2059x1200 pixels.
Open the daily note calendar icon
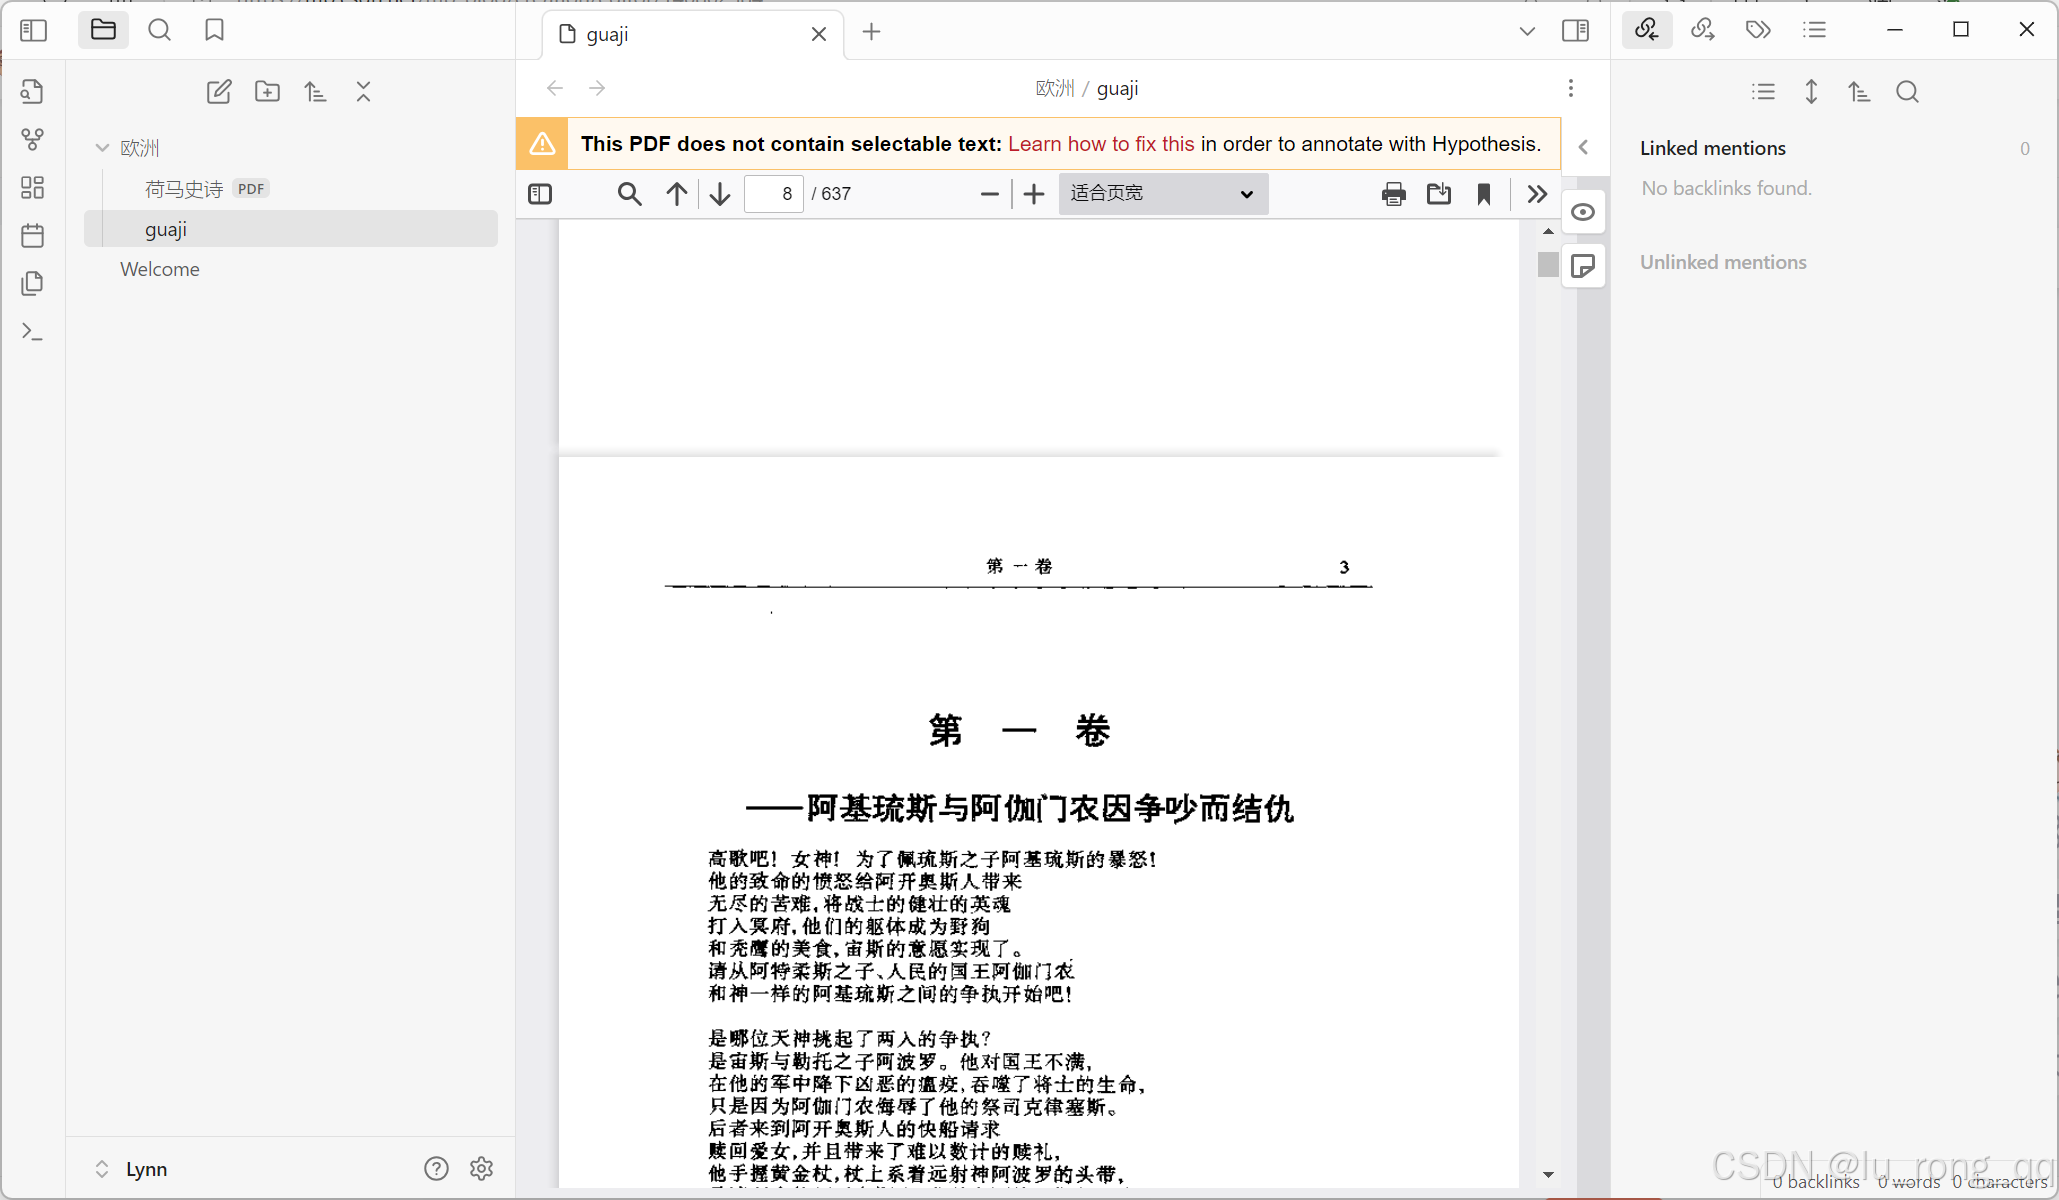coord(32,236)
